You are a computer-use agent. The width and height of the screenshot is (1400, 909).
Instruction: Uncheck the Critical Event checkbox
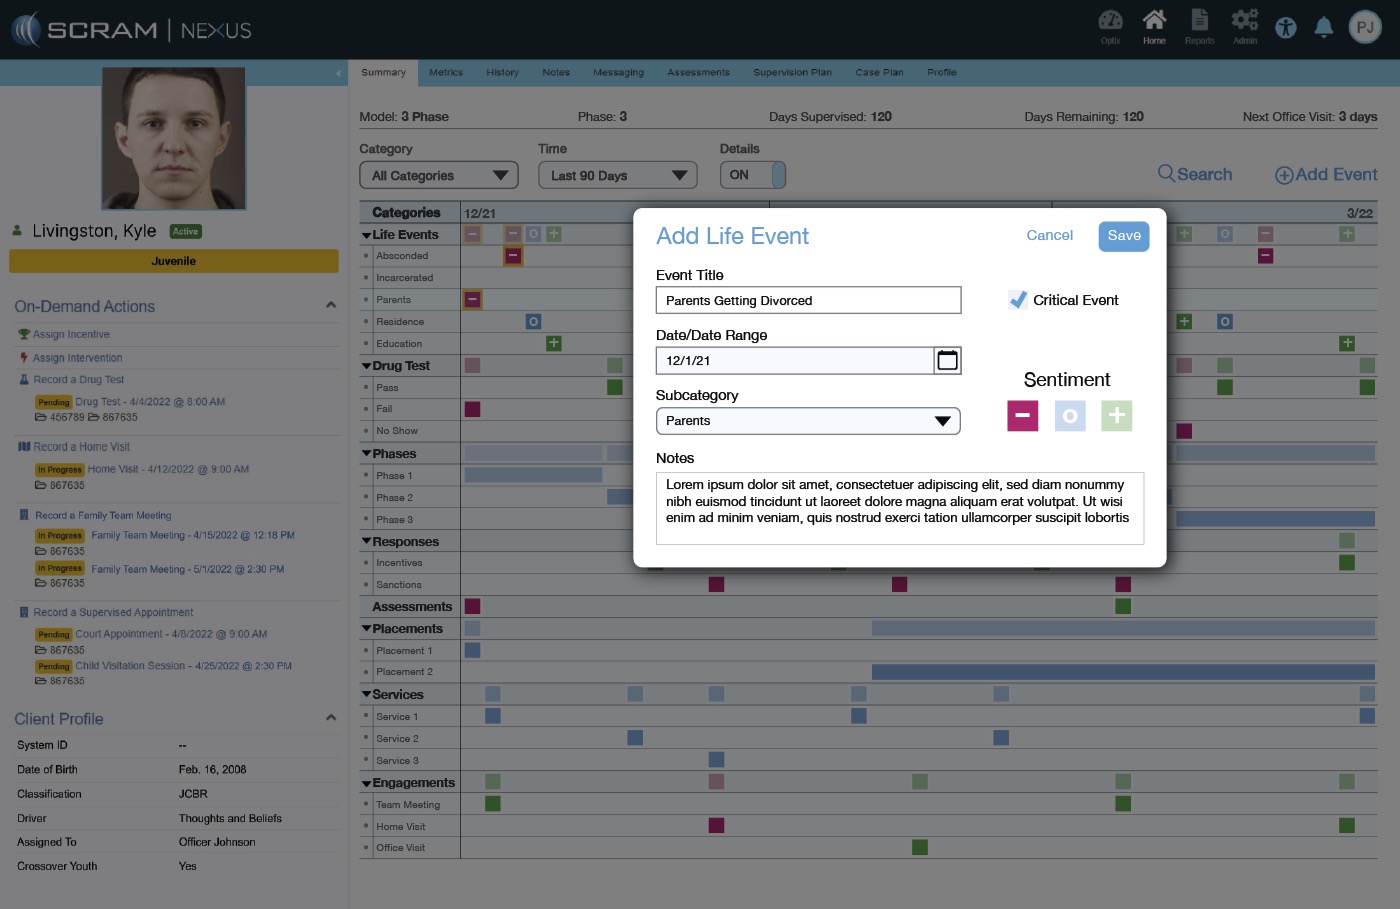click(1018, 300)
